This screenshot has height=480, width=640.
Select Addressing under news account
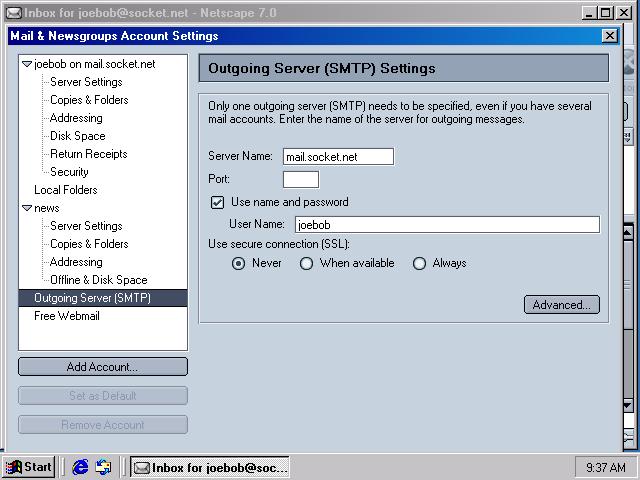76,262
